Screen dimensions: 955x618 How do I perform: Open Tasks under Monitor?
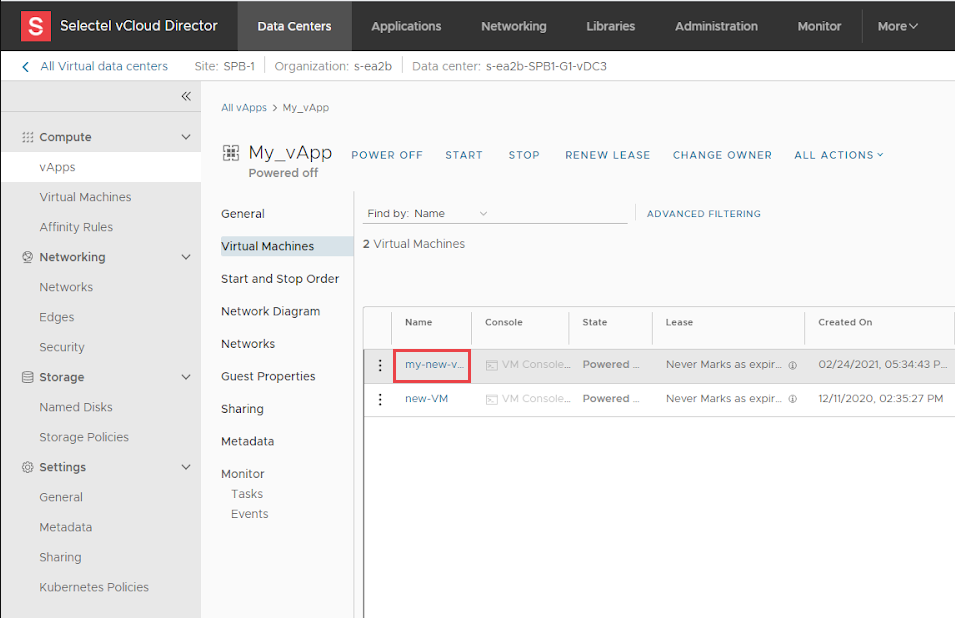[247, 494]
